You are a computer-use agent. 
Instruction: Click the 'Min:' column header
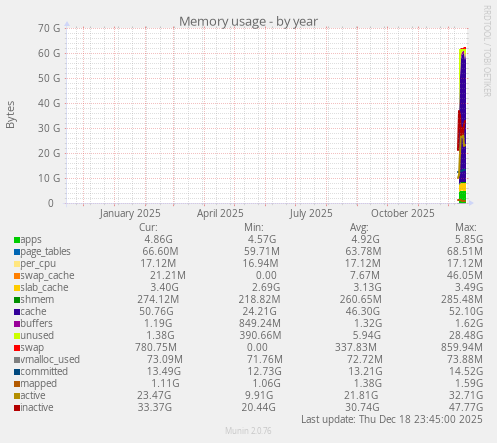pyautogui.click(x=254, y=227)
